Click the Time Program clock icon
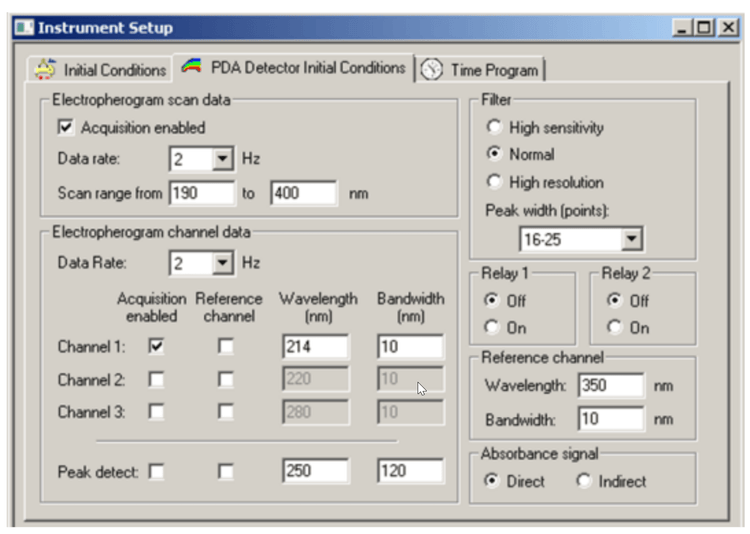The height and width of the screenshot is (534, 750). point(431,70)
